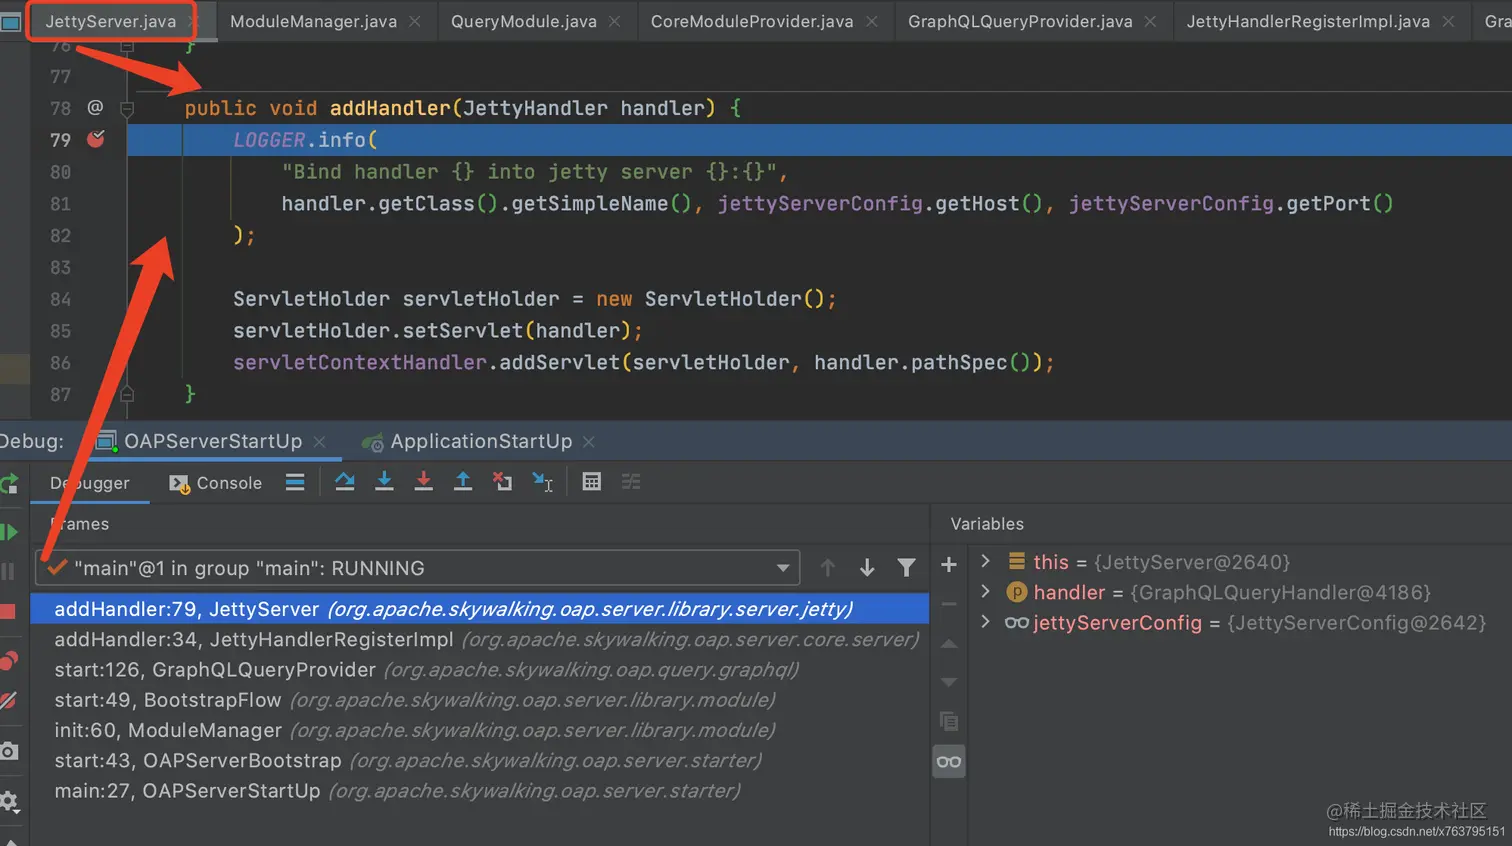Move watch down in Variables panel
Image resolution: width=1512 pixels, height=846 pixels.
(949, 682)
